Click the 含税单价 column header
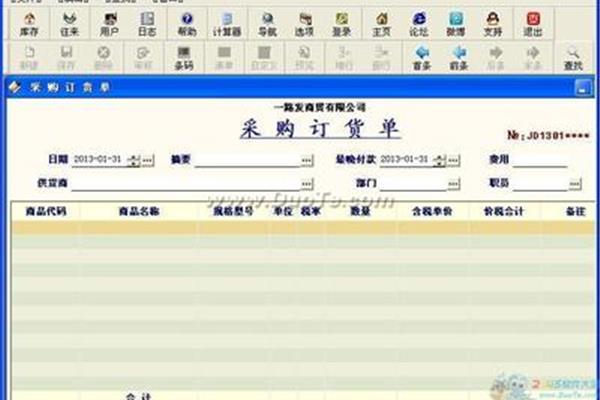 point(432,211)
